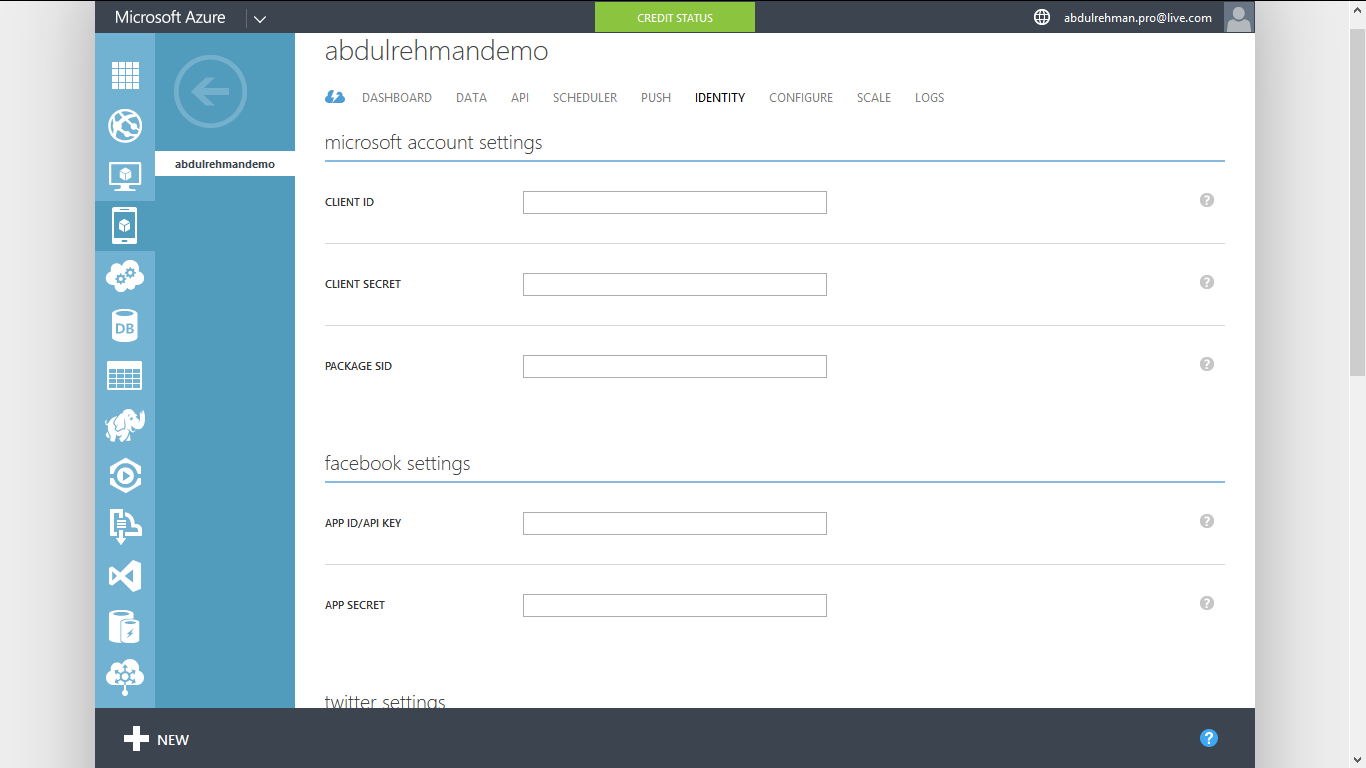Viewport: 1366px width, 768px height.
Task: Open the cloud network icon at sidebar bottom
Action: point(125,677)
